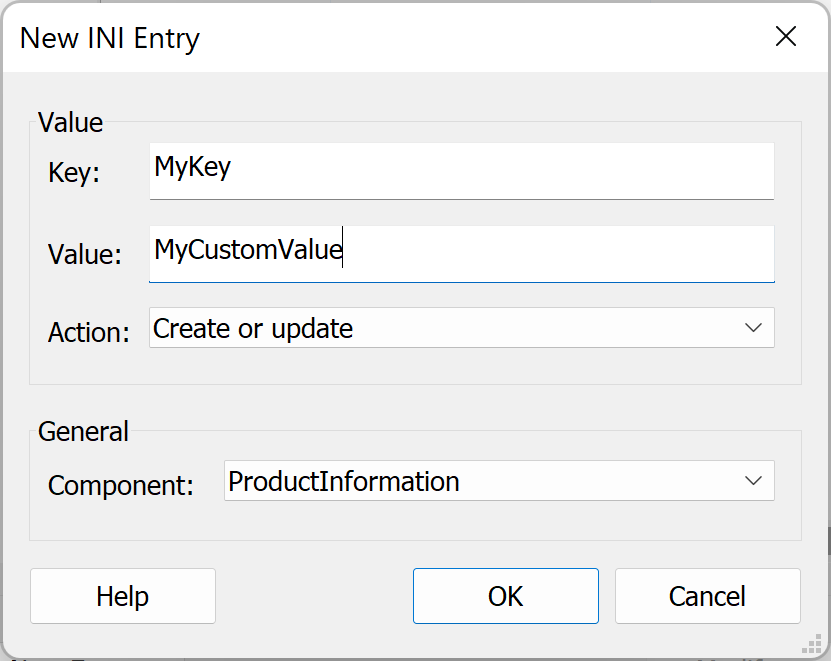Click the "Action:" label

89,333
